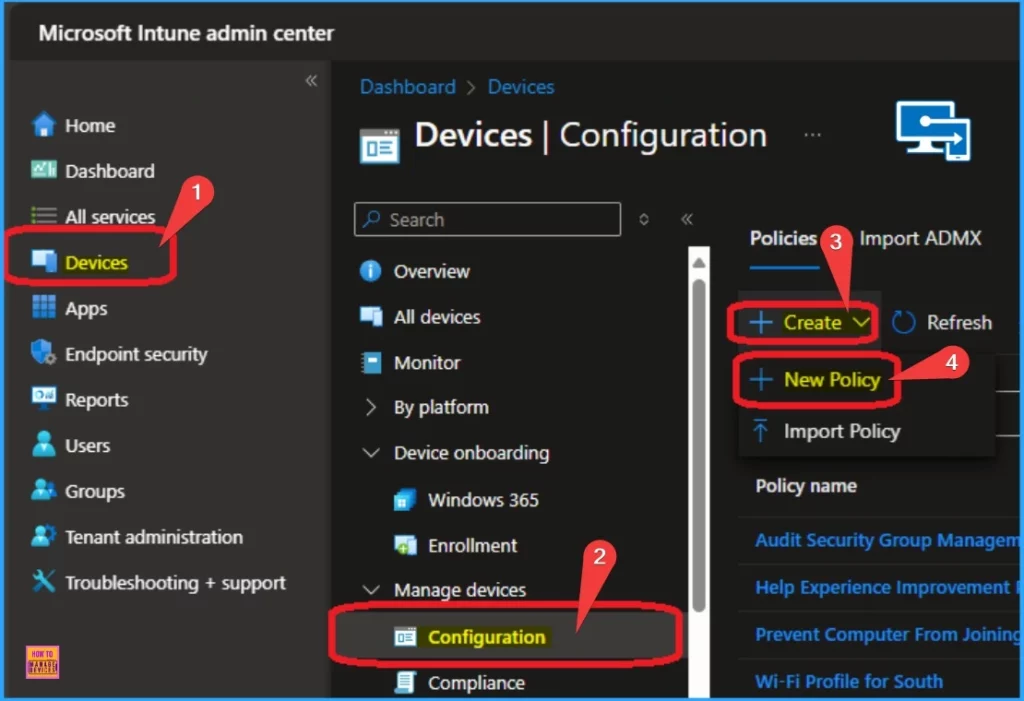Click the Devices breadcrumb link
1024x701 pixels.
click(x=521, y=87)
